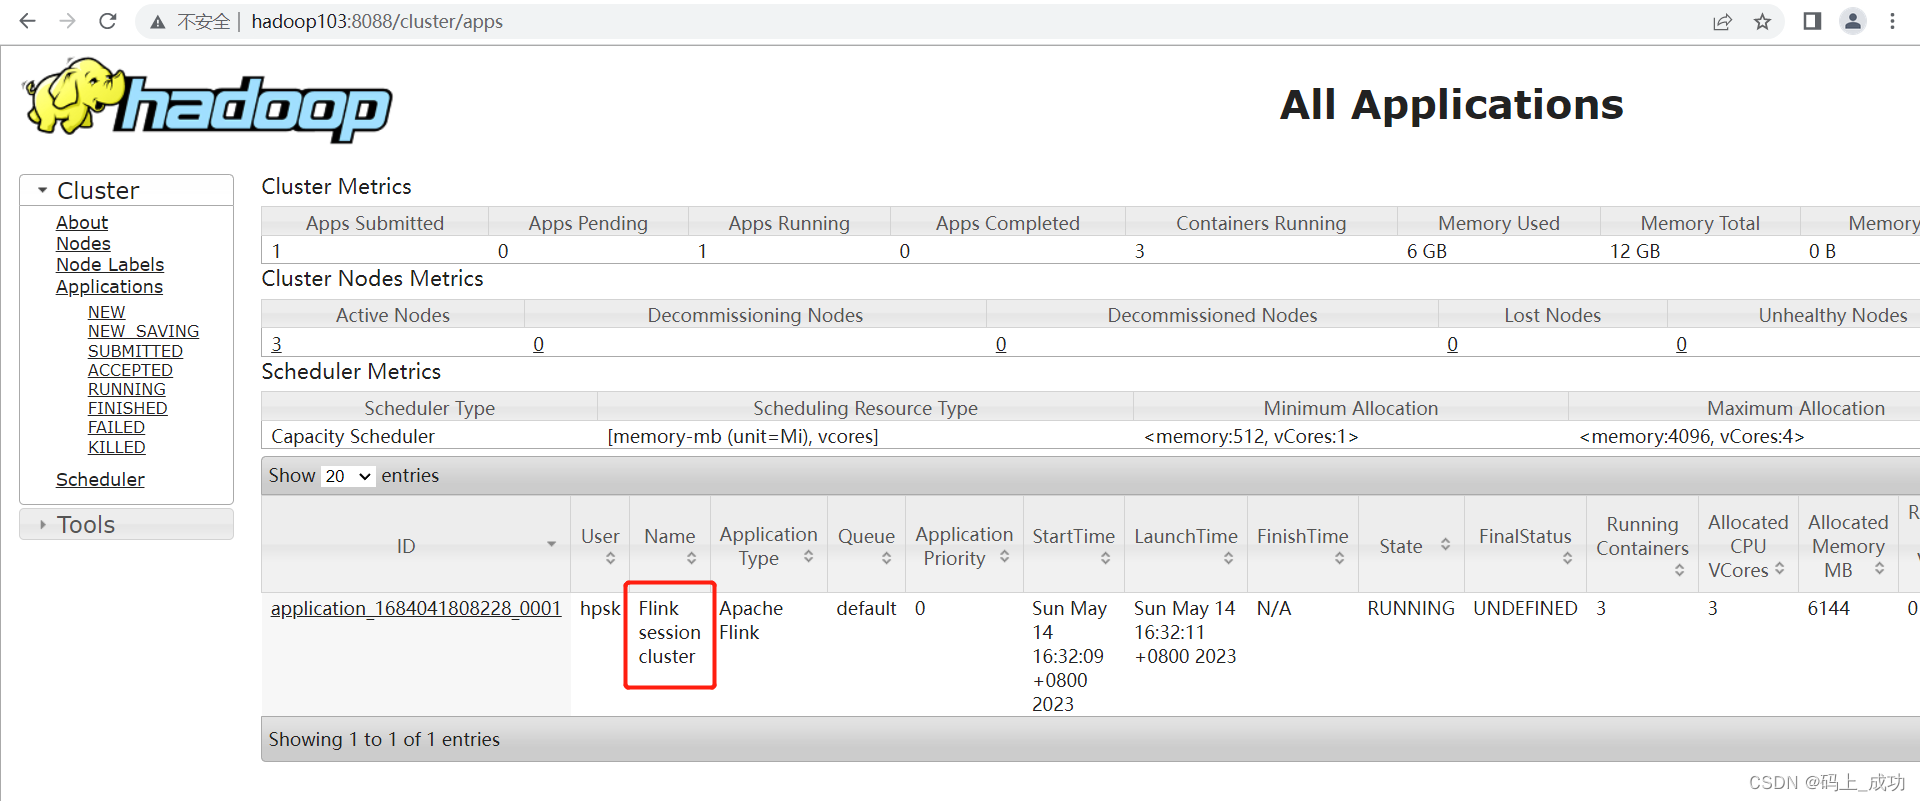Open the Scheduler link
The height and width of the screenshot is (801, 1920).
pyautogui.click(x=100, y=479)
